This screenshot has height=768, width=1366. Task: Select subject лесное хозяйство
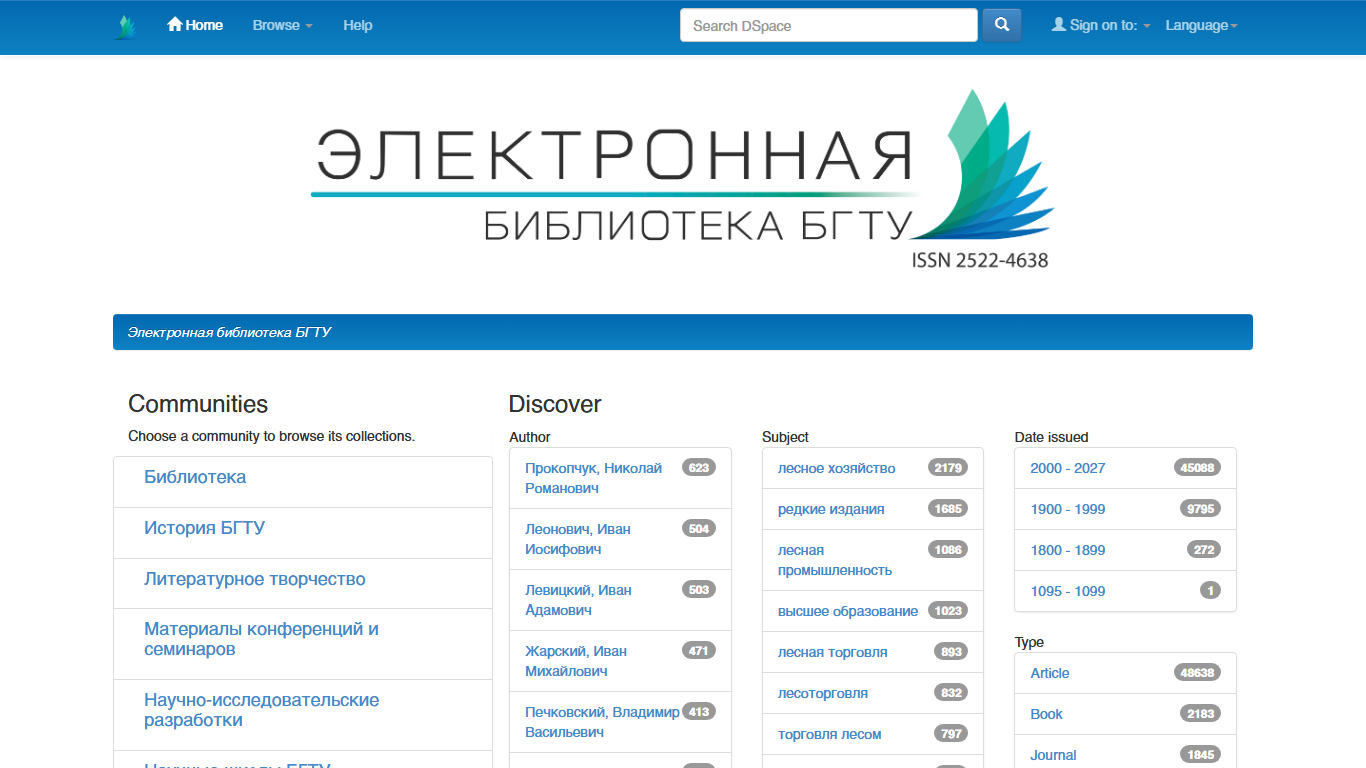coord(837,468)
